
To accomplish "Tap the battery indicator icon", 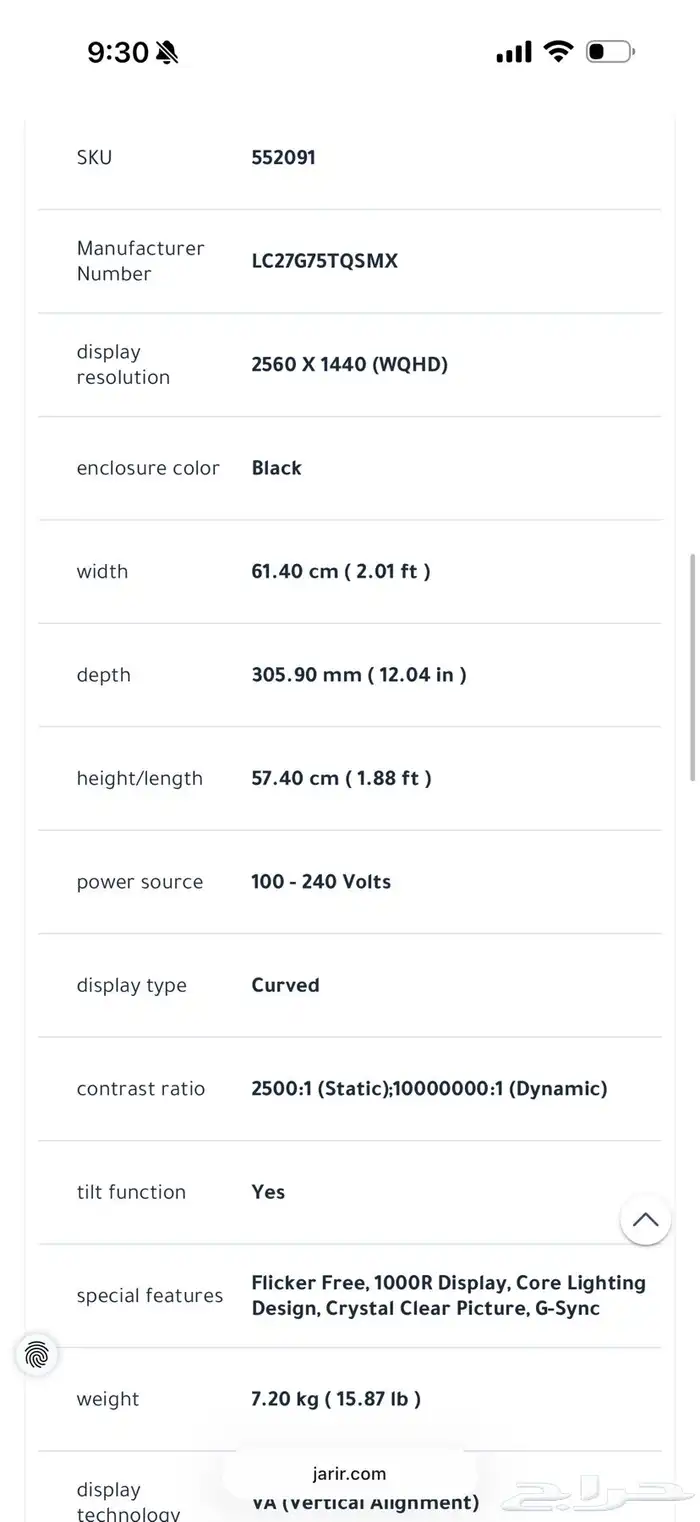I will point(609,51).
